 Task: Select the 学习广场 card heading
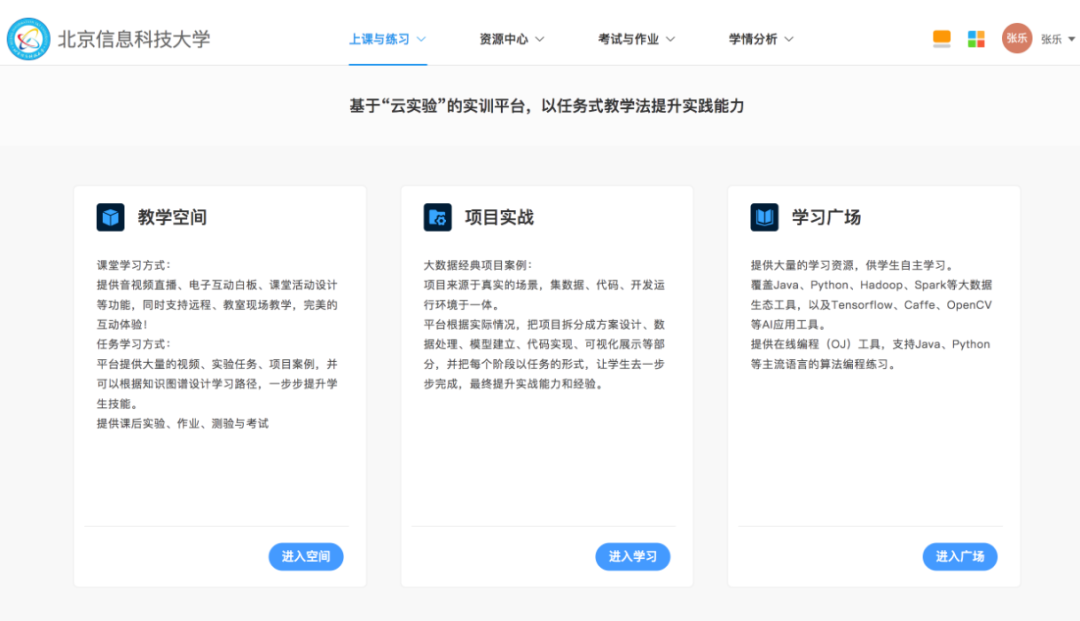(x=826, y=217)
